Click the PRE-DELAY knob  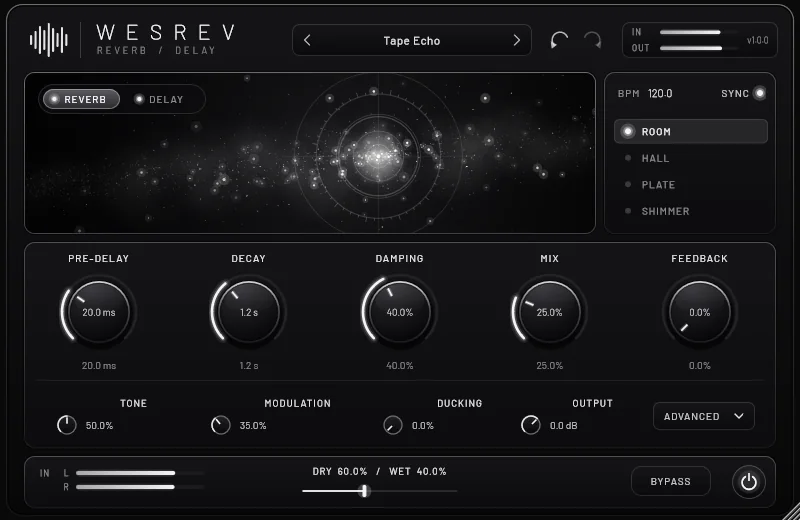[98, 312]
